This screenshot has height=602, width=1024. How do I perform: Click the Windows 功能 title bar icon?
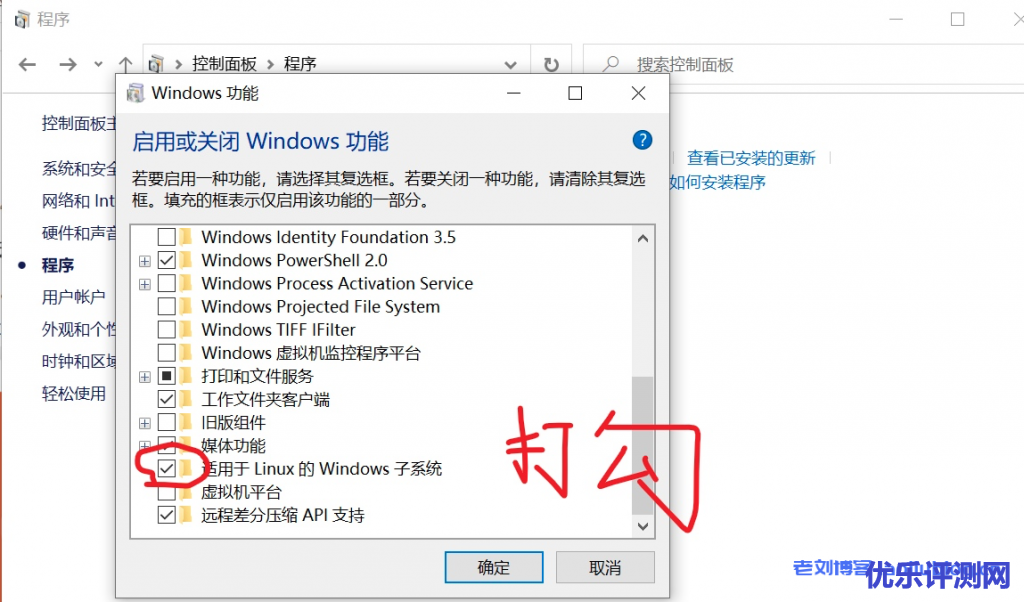click(135, 93)
